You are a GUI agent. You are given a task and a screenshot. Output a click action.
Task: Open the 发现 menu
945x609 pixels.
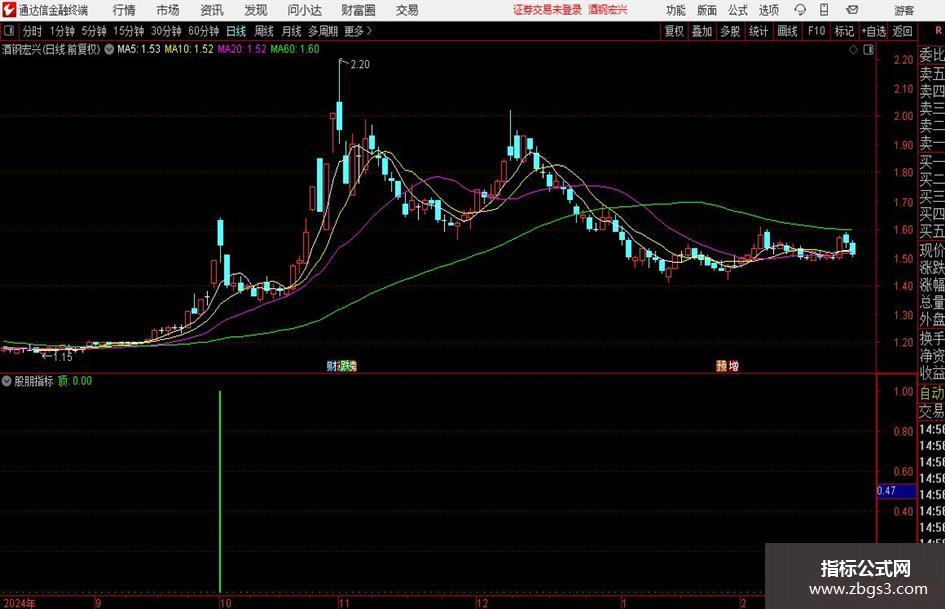[x=256, y=10]
